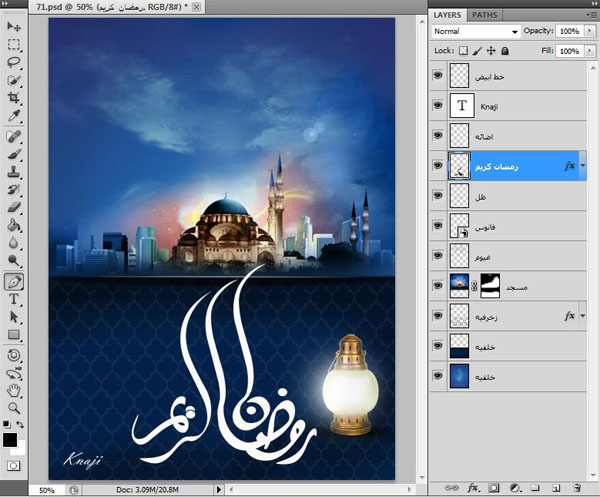Select the Hand tool

click(x=14, y=390)
